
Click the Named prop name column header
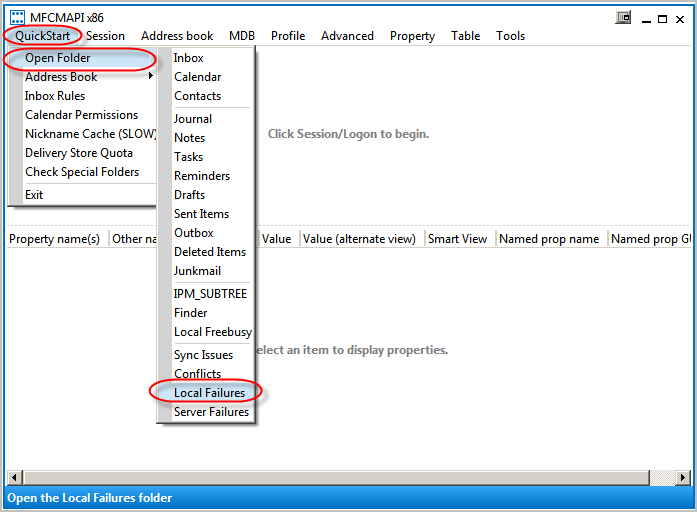point(549,239)
